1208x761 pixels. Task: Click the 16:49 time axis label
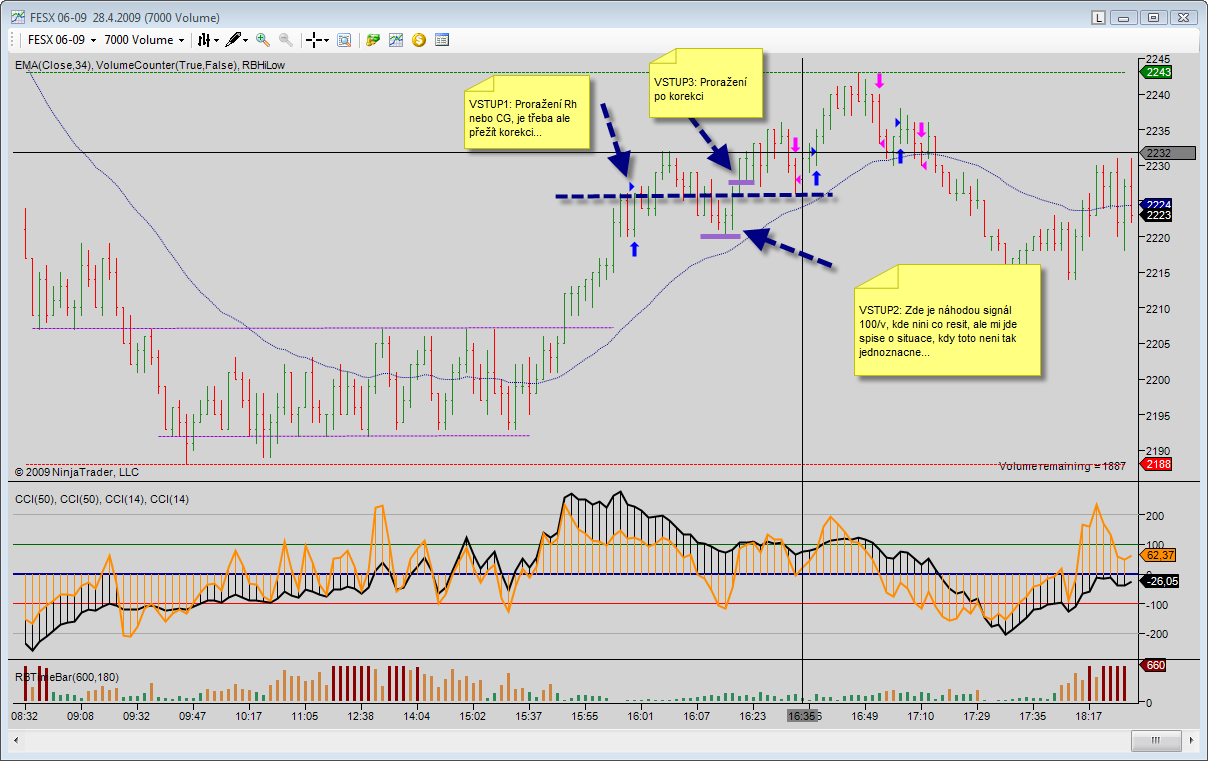[x=865, y=716]
